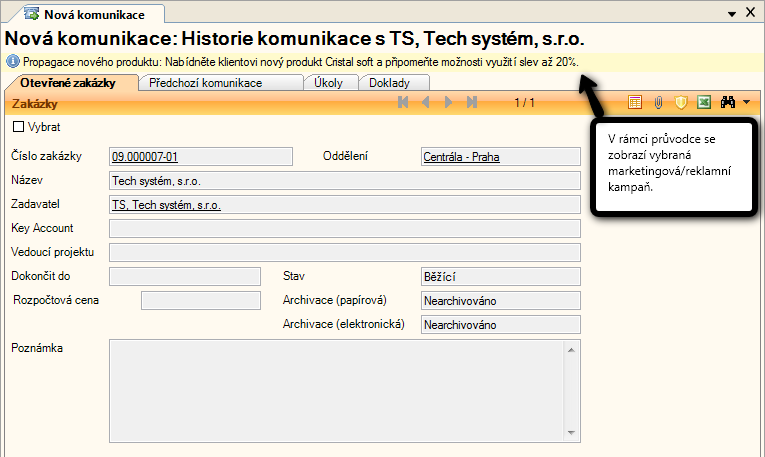Jump to the last record in Zakázky
The image size is (765, 457).
click(472, 103)
